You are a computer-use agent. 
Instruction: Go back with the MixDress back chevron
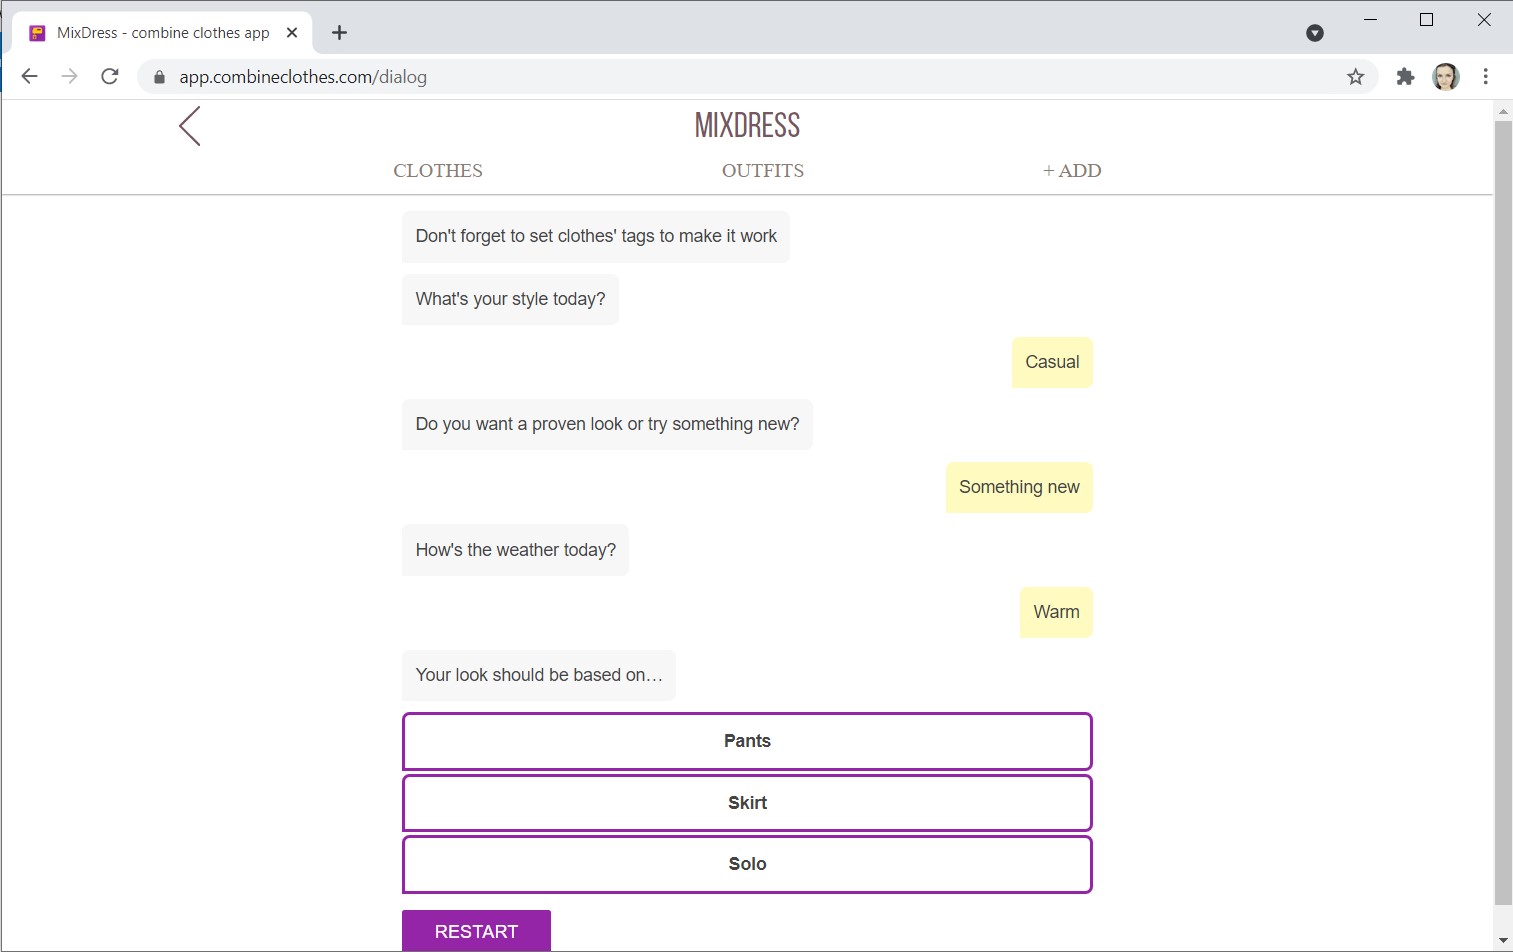click(190, 126)
